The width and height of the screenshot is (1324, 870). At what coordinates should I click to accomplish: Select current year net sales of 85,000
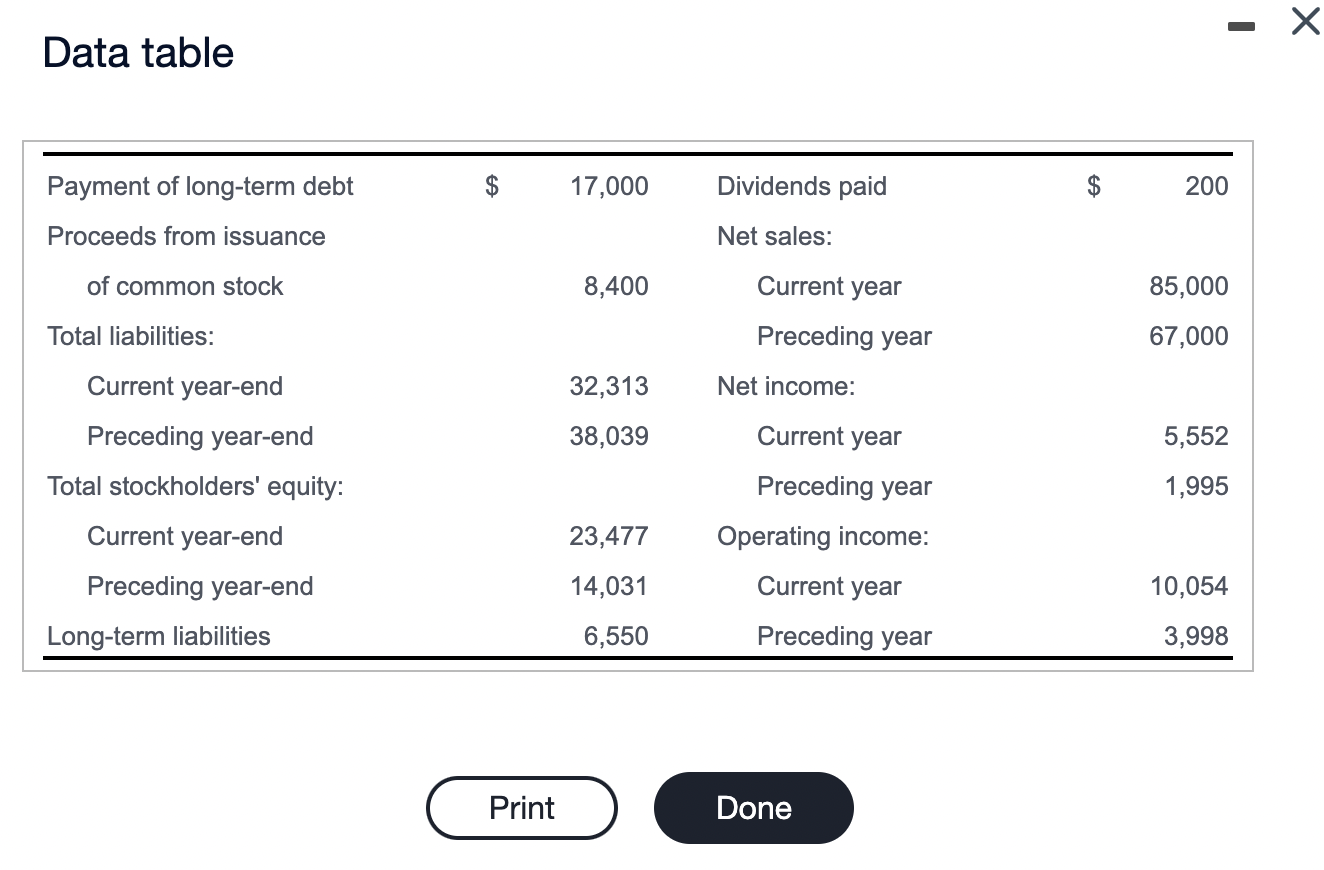point(1190,286)
